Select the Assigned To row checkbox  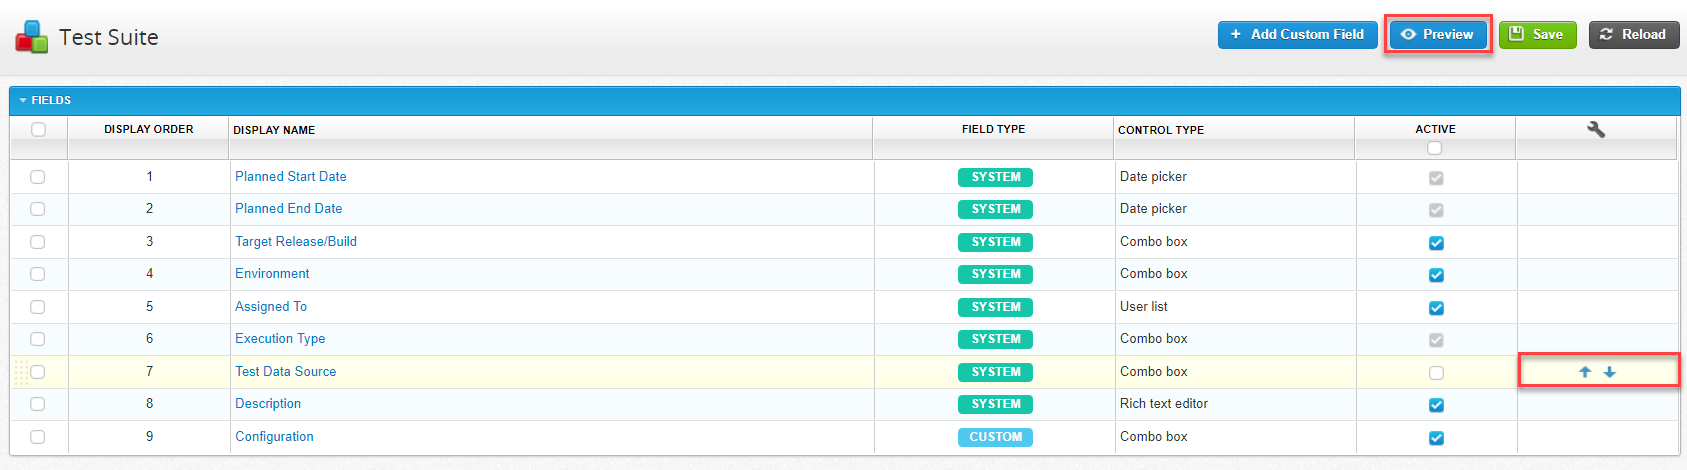(x=38, y=307)
